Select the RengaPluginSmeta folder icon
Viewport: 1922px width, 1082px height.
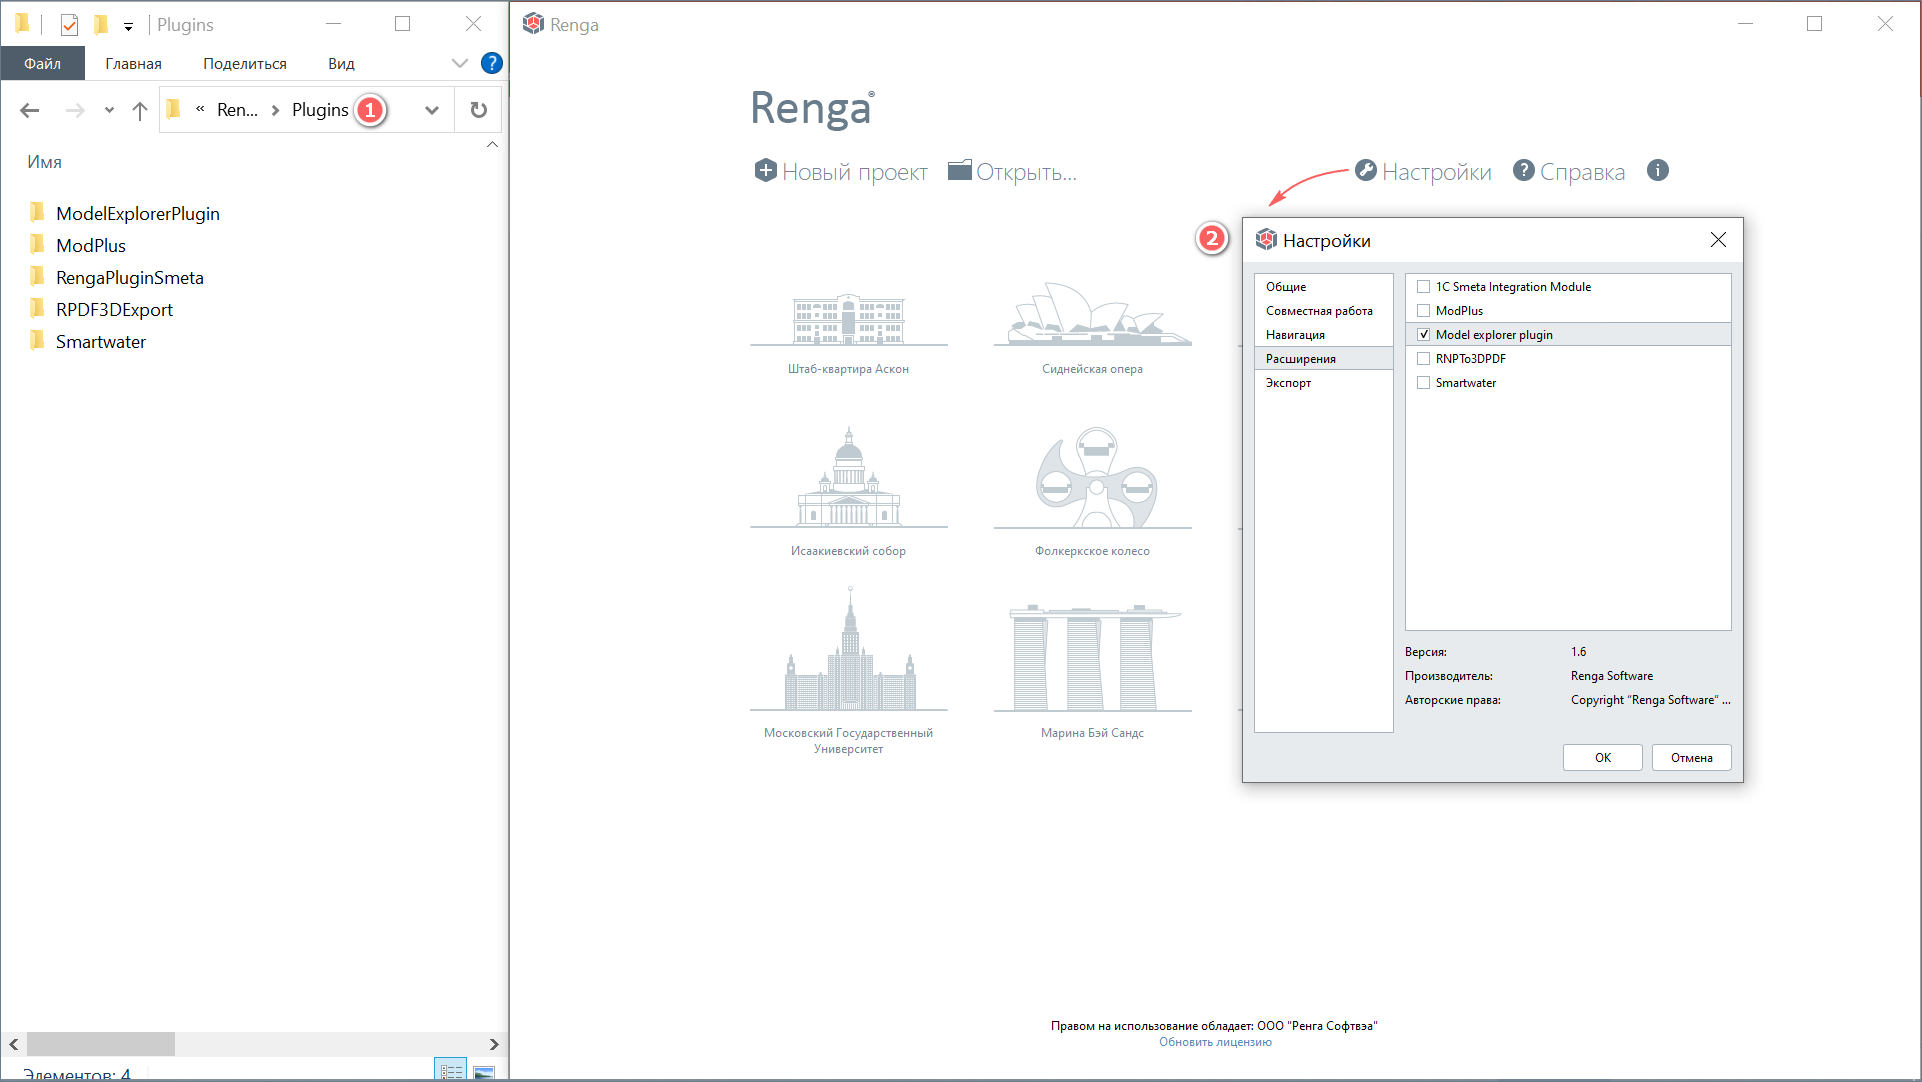(37, 276)
